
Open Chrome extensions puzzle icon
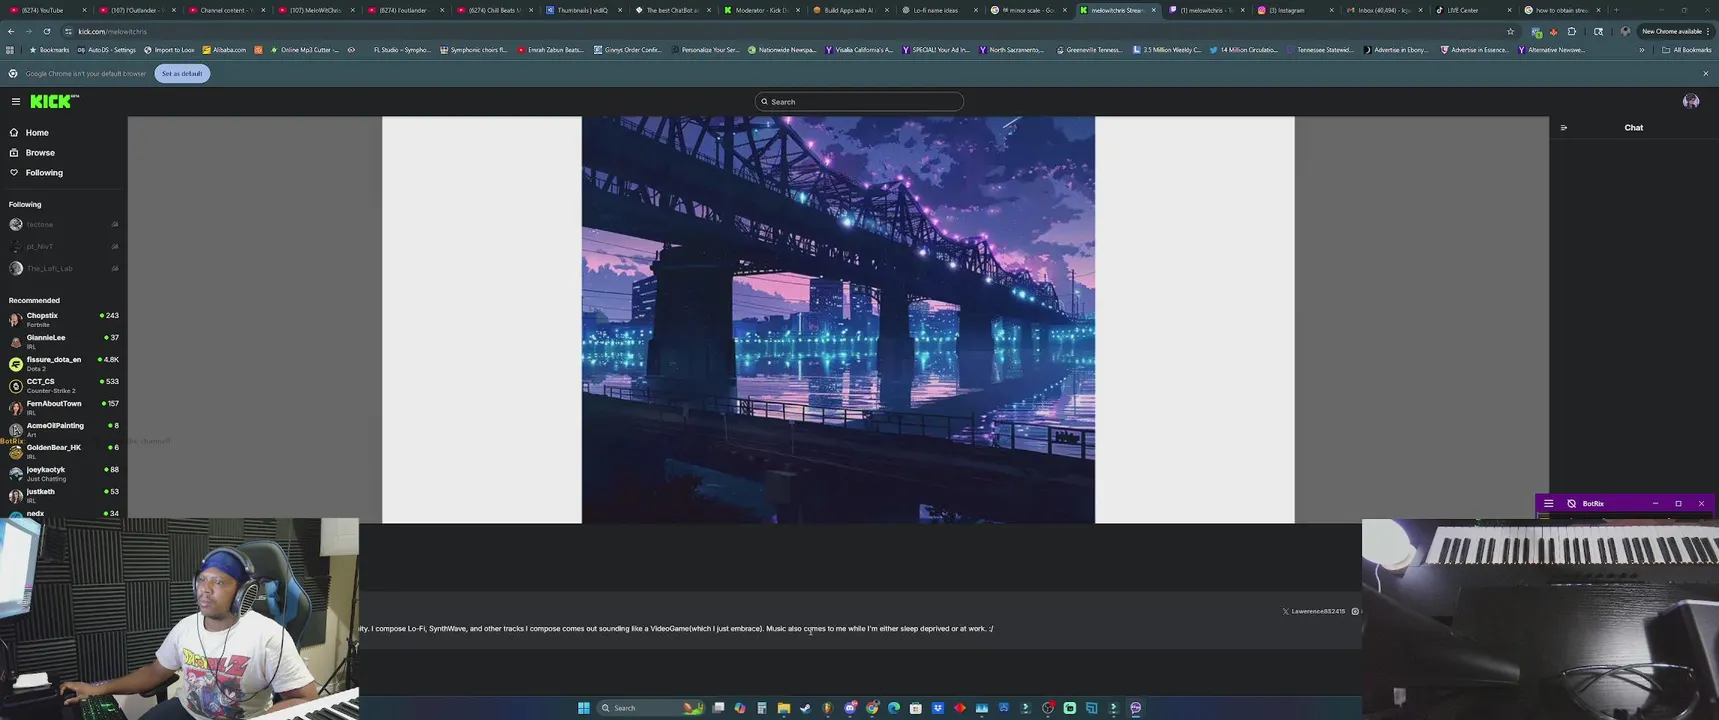pyautogui.click(x=1572, y=31)
